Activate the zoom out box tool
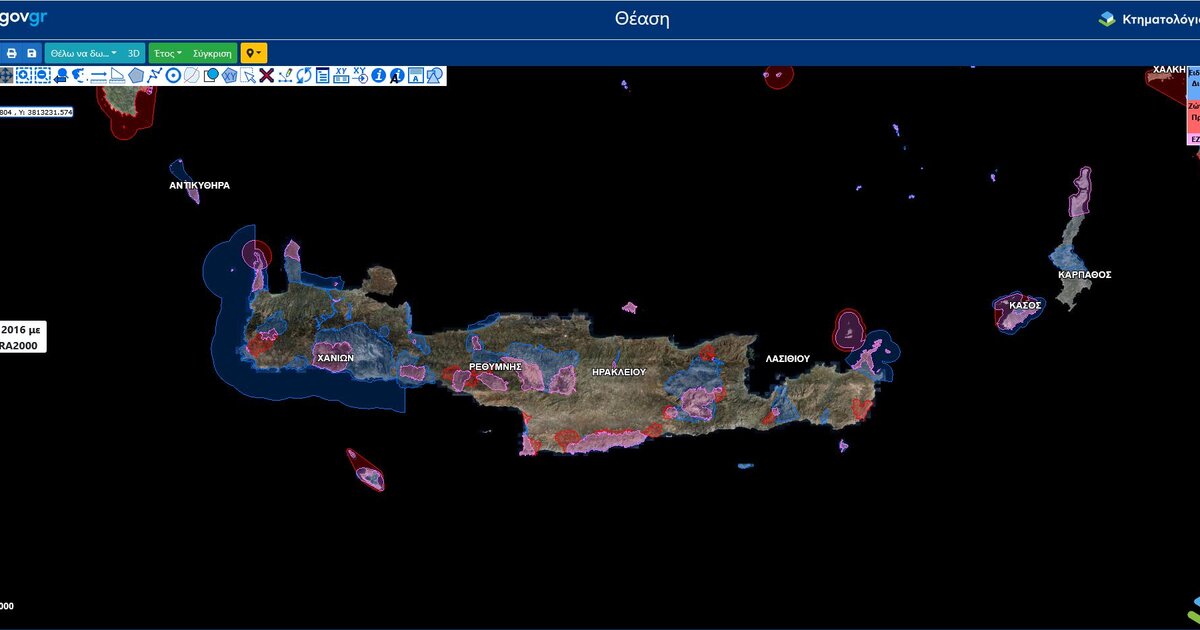 [42, 75]
